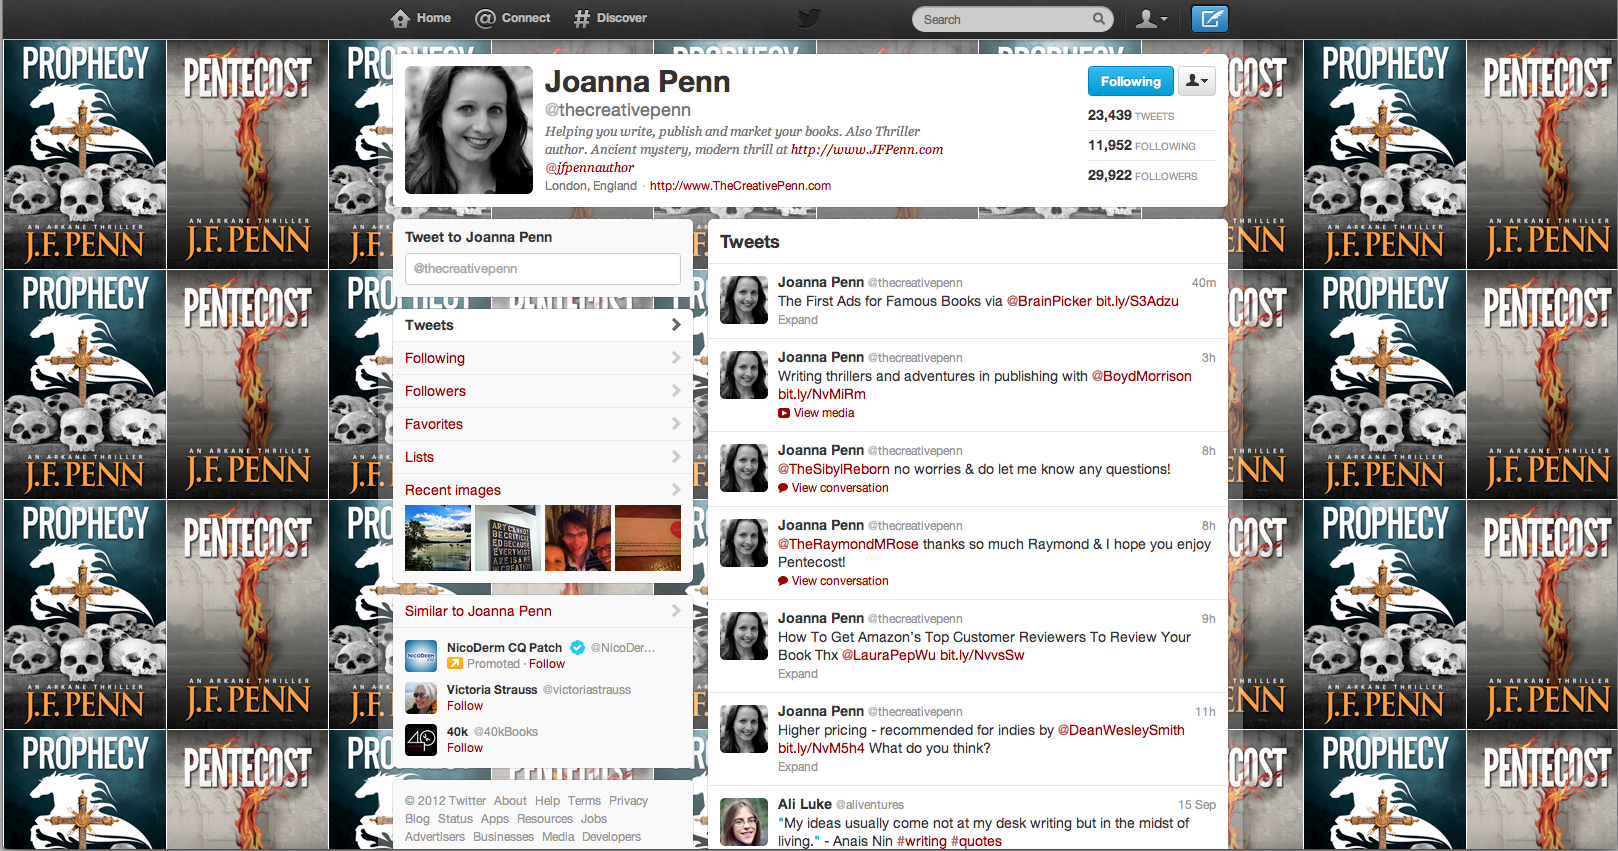This screenshot has width=1618, height=851.
Task: Open the #writing hashtag
Action: pos(922,841)
